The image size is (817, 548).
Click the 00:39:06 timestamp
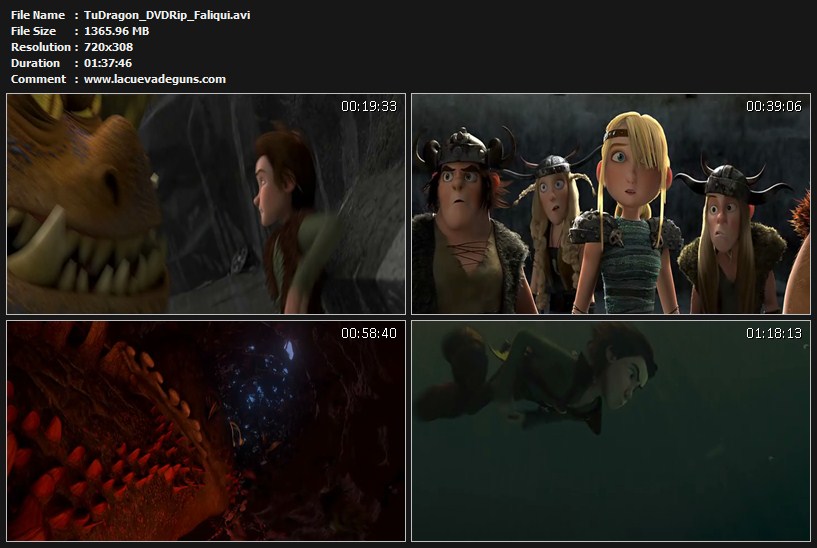tap(773, 106)
